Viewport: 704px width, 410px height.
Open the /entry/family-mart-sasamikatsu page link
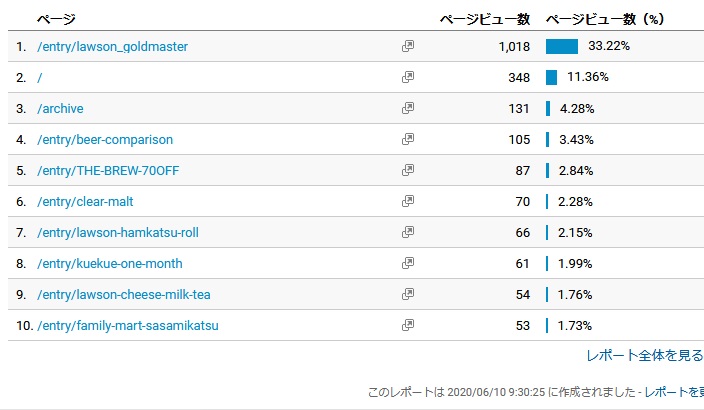point(128,326)
